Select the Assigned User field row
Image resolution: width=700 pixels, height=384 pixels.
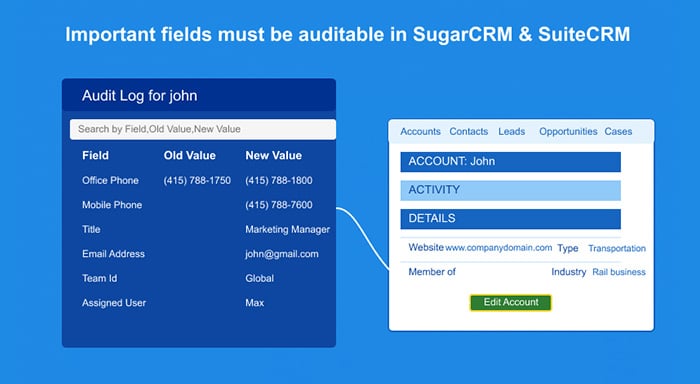point(114,303)
